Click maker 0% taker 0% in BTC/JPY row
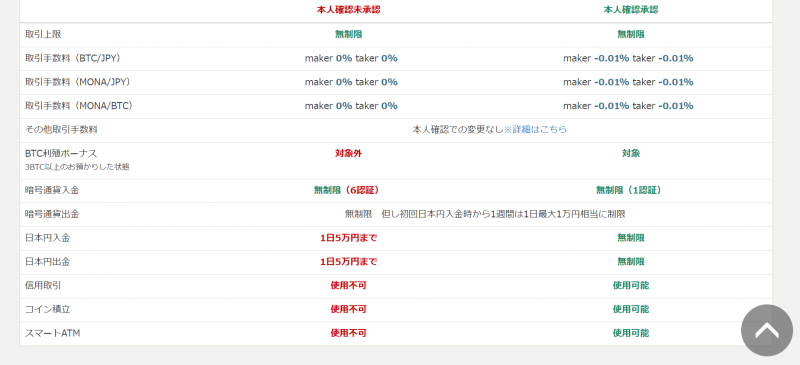This screenshot has height=365, width=800. coord(351,58)
